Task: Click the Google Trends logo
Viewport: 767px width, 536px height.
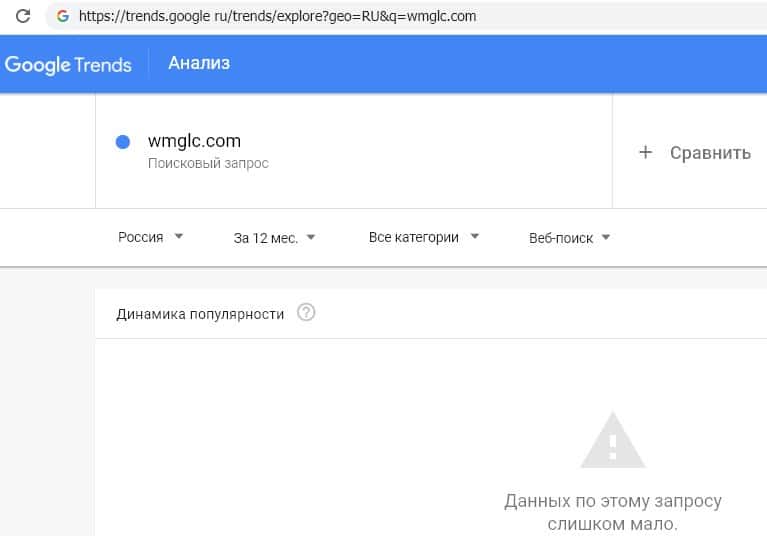Action: point(68,65)
